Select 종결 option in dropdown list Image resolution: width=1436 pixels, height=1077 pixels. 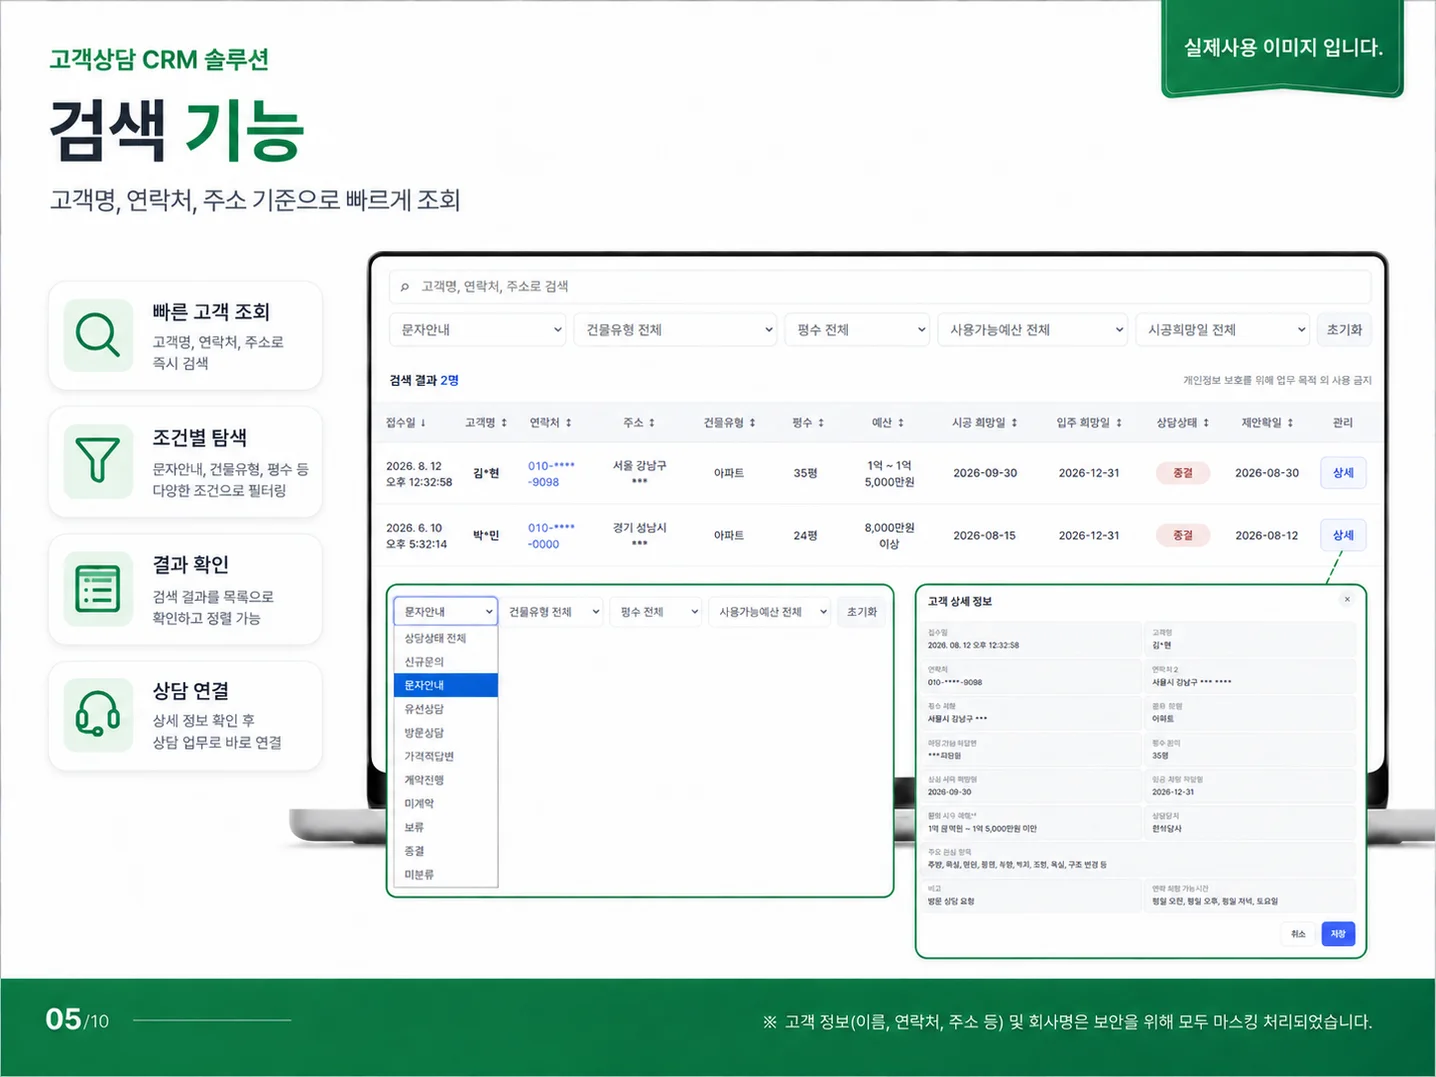coord(446,851)
